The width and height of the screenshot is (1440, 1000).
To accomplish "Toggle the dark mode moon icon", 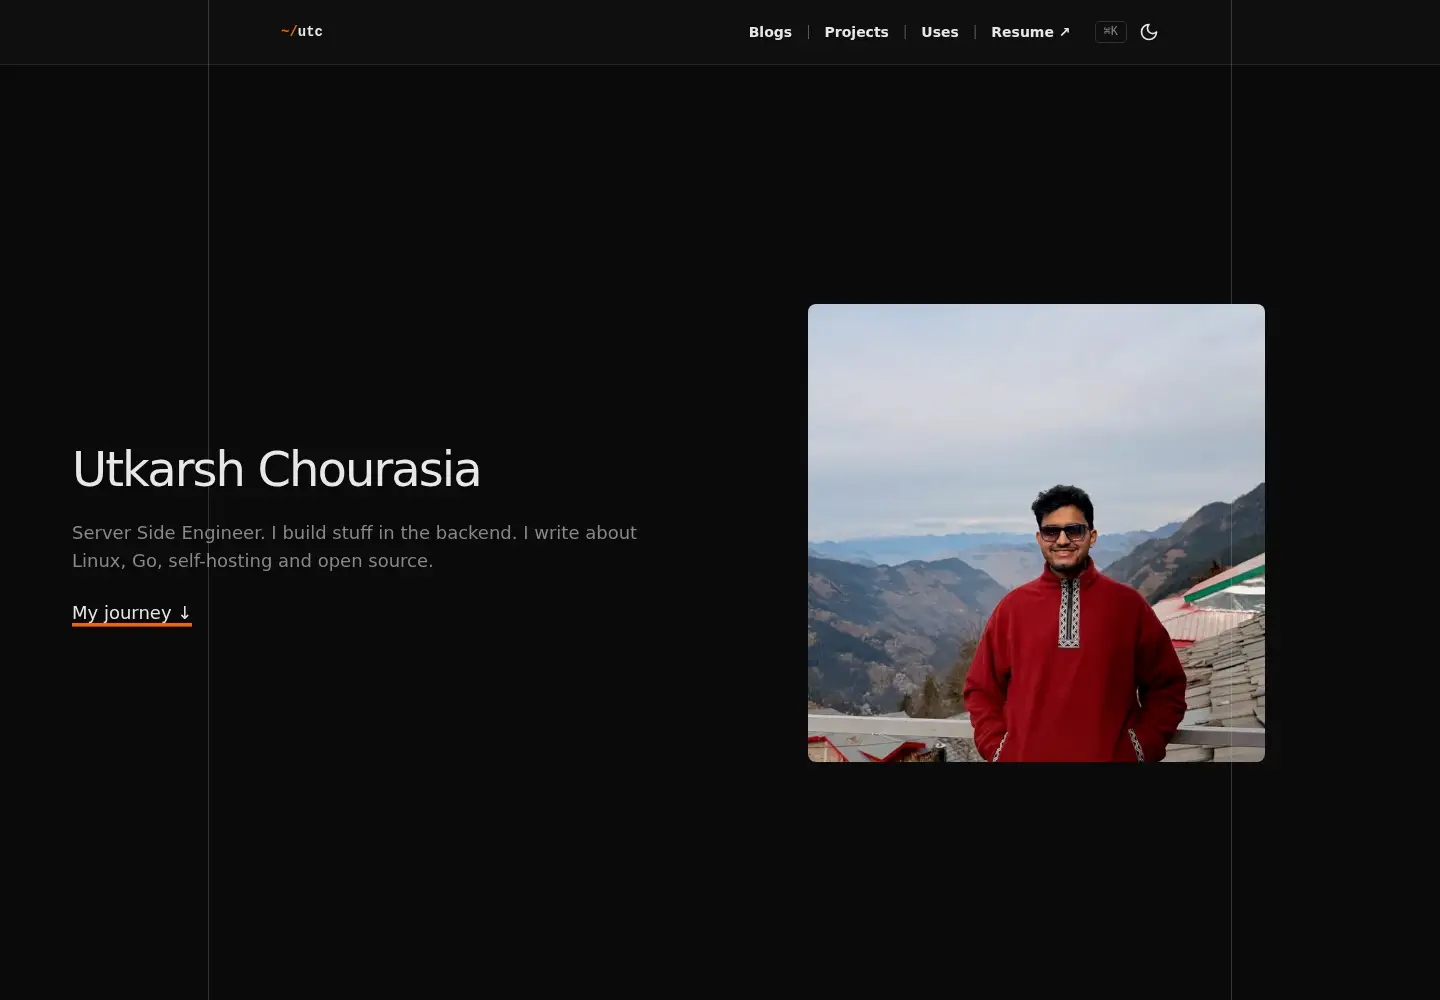I will 1149,32.
